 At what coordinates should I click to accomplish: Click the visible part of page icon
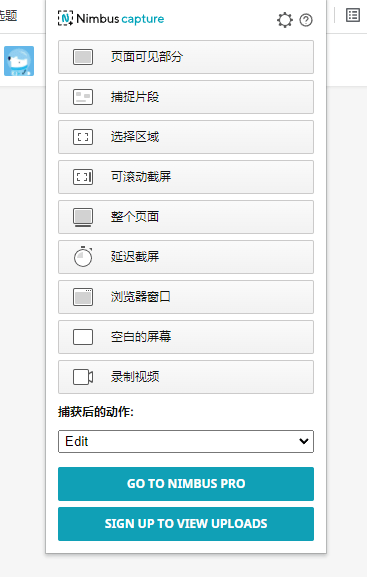click(83, 57)
